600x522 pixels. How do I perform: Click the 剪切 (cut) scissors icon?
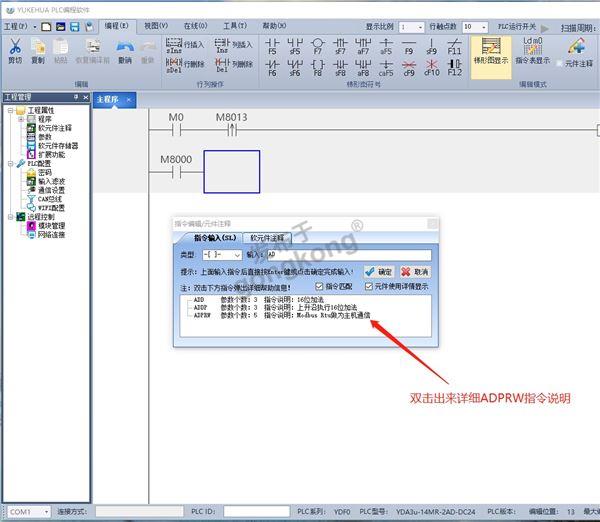14,50
